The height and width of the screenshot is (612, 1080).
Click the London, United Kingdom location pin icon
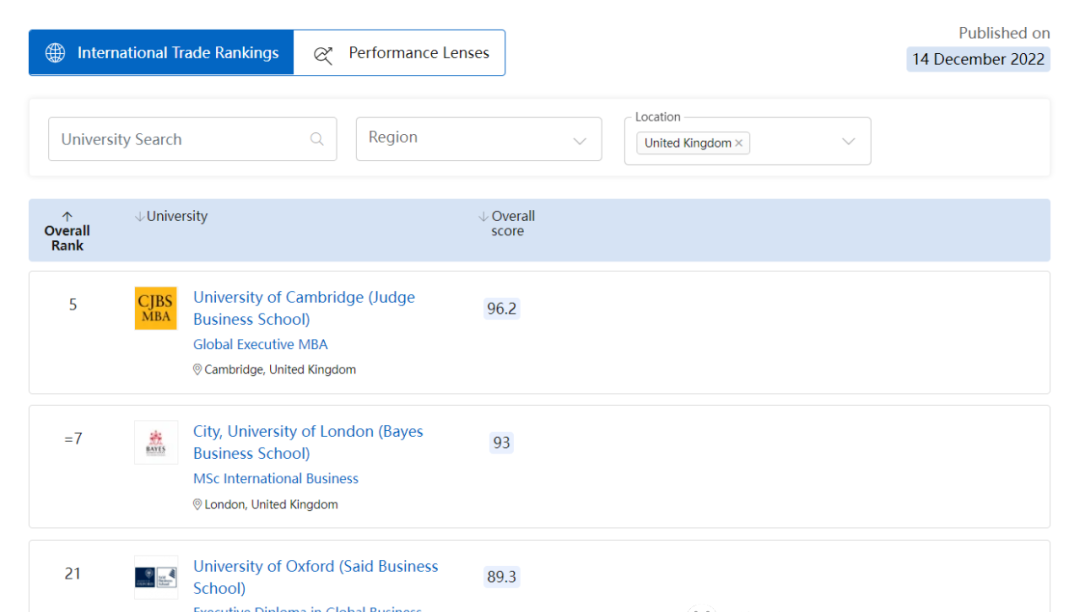tap(197, 505)
